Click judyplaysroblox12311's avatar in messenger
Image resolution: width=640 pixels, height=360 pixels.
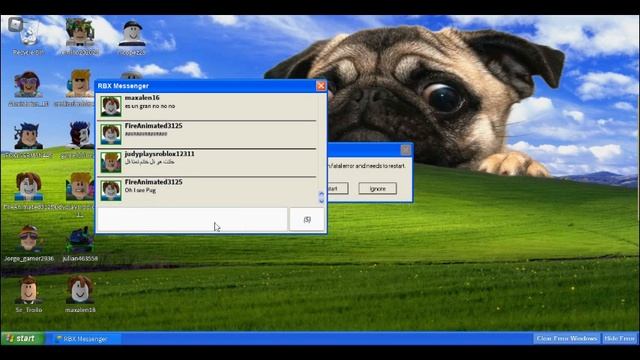(111, 162)
